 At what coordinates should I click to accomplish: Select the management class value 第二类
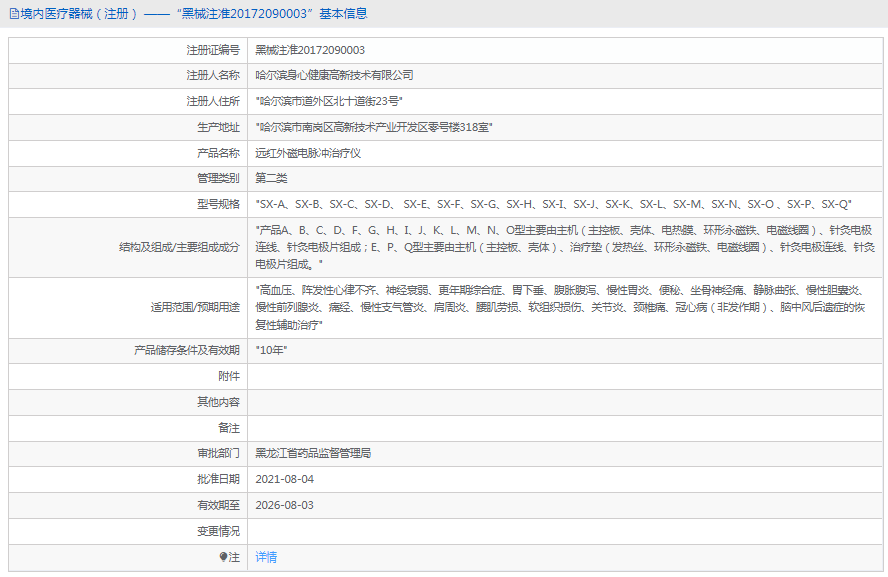pyautogui.click(x=271, y=178)
